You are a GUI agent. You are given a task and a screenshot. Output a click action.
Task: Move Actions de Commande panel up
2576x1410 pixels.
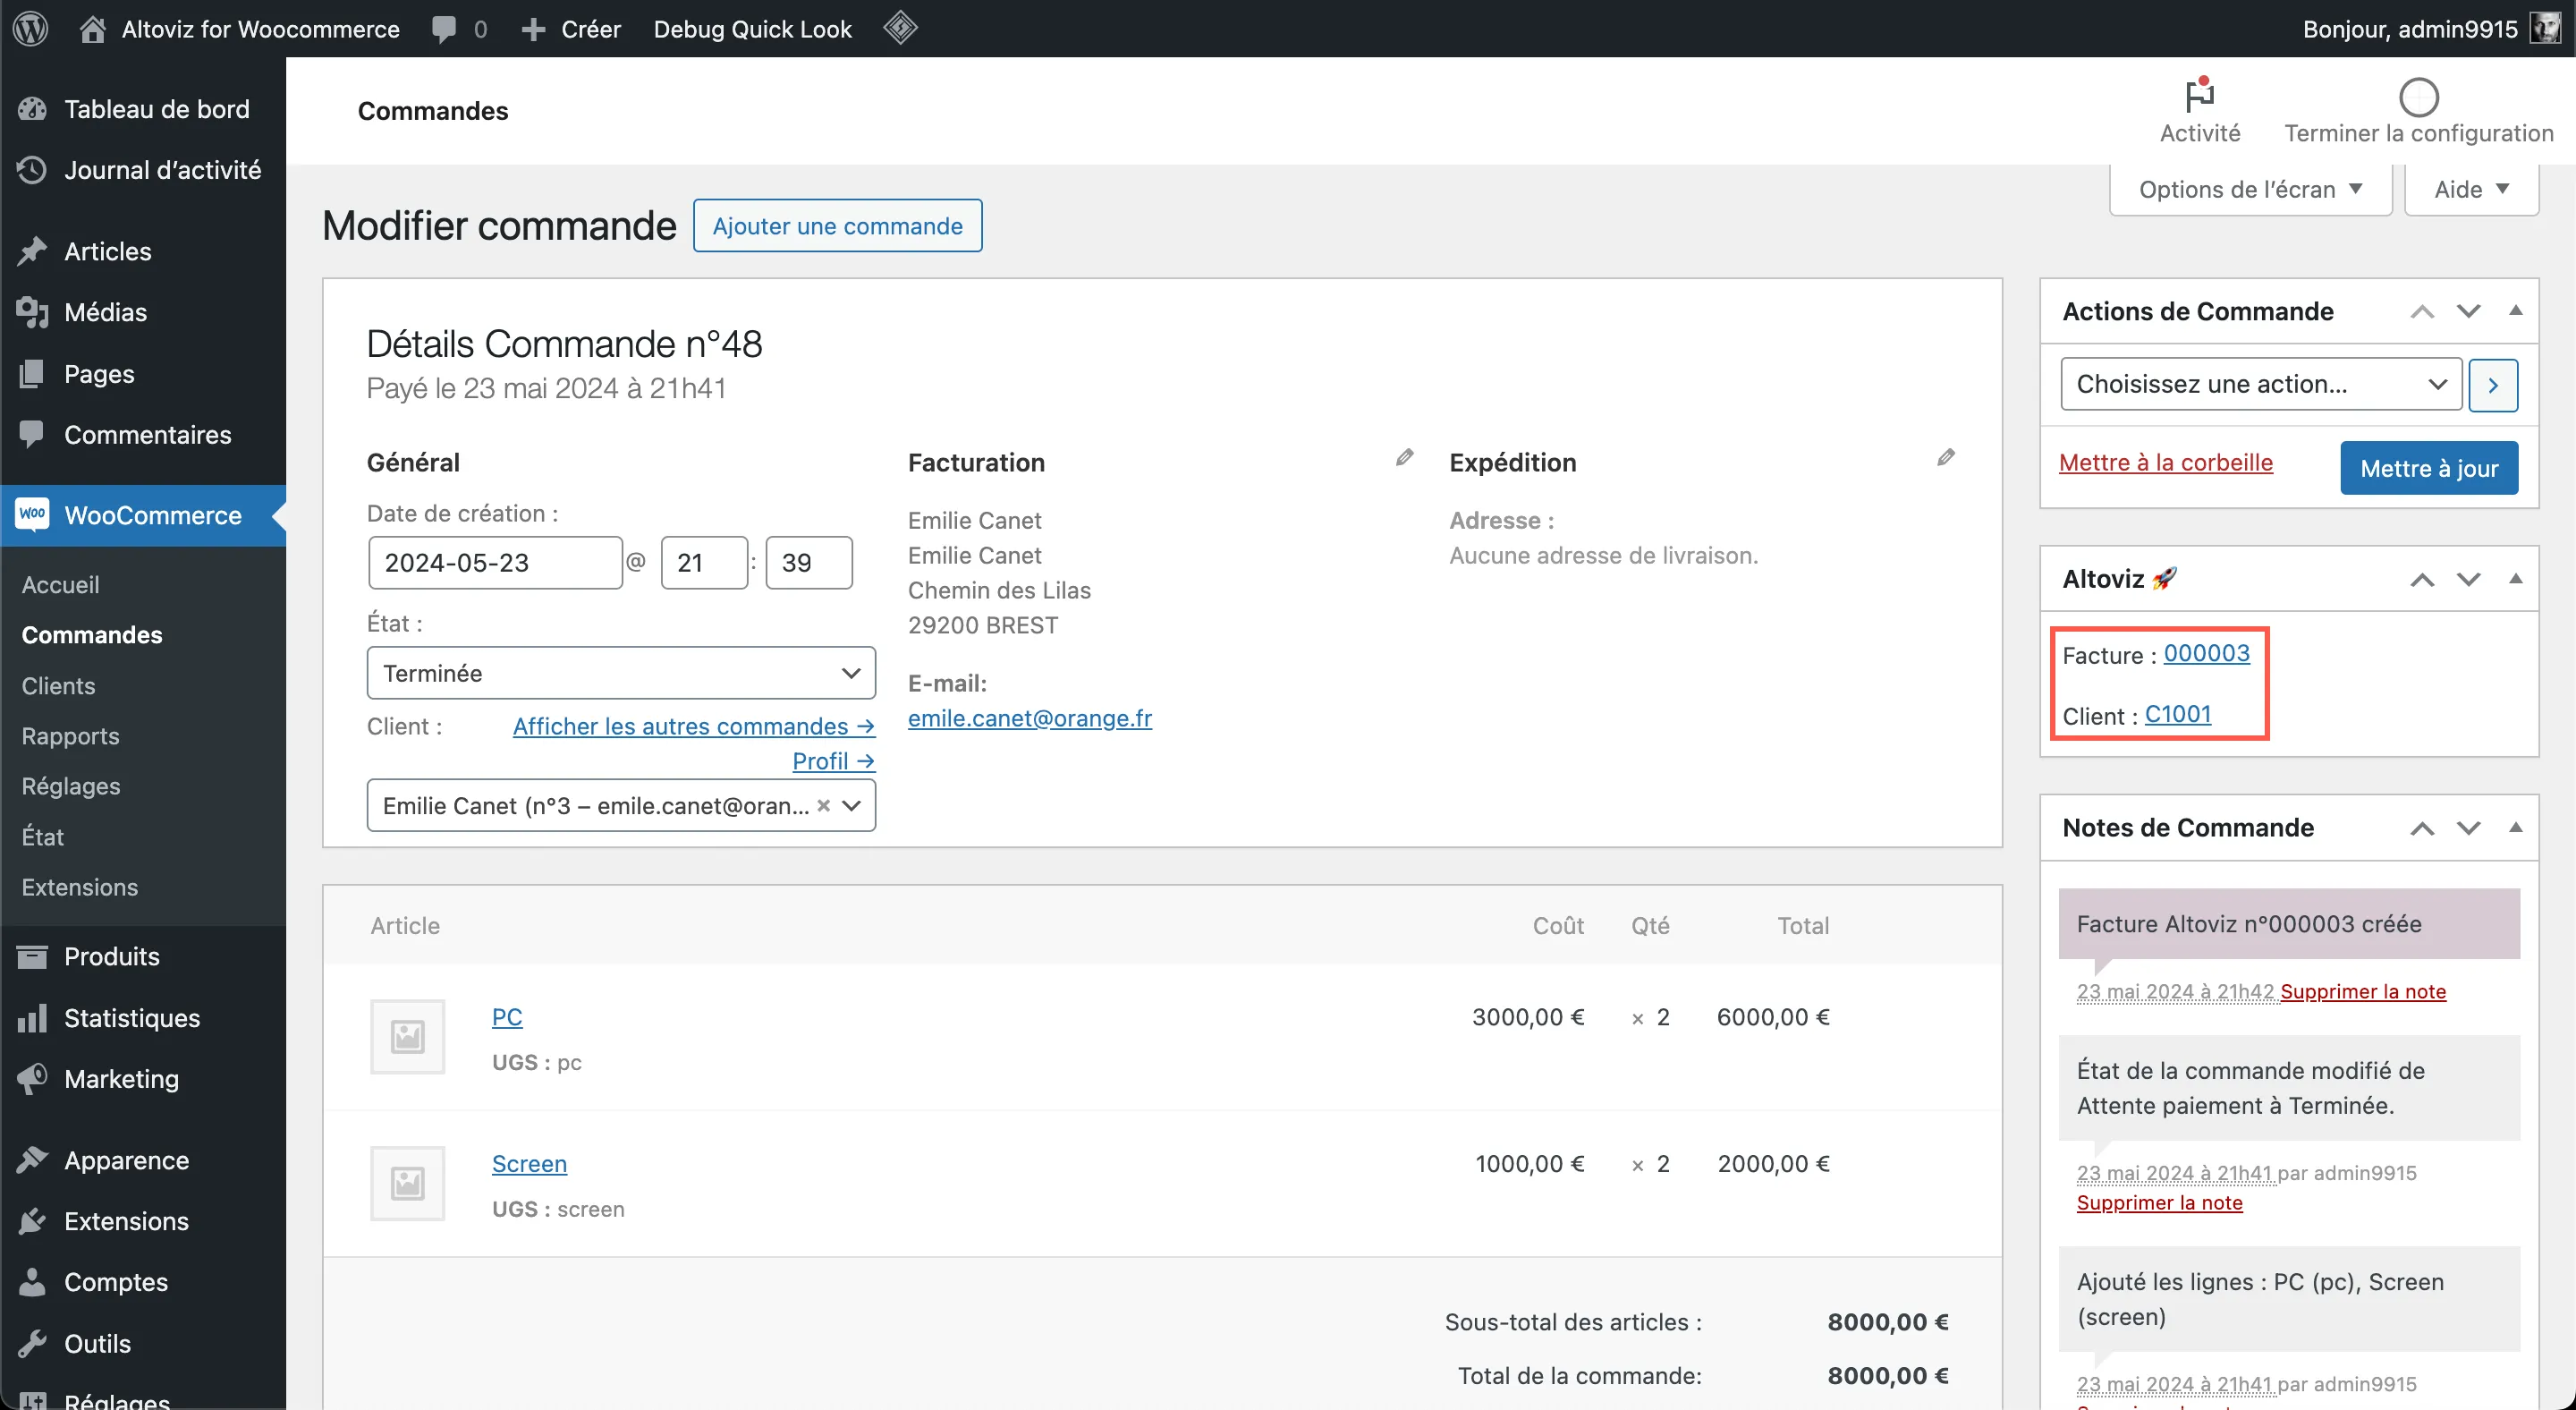pos(2422,311)
